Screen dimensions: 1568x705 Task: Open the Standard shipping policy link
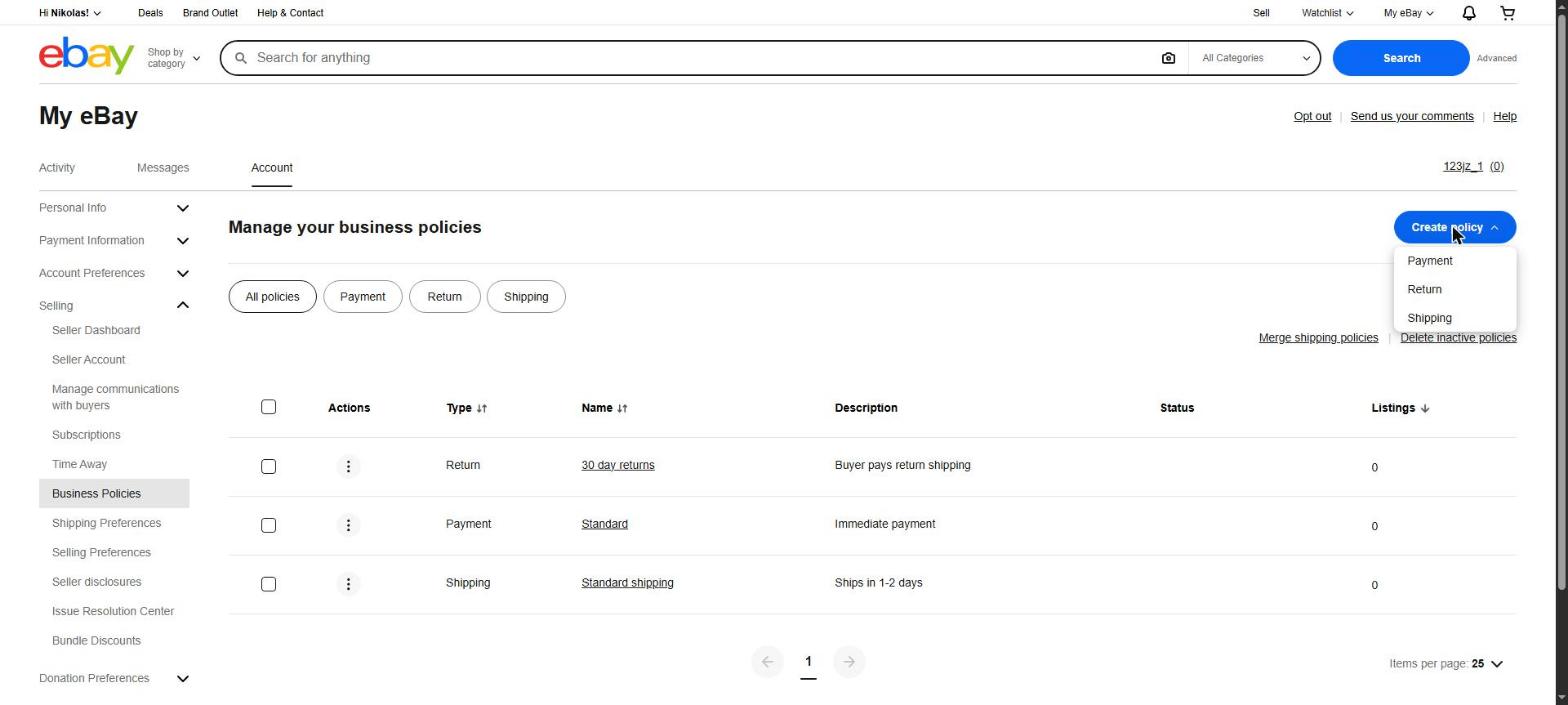click(627, 583)
